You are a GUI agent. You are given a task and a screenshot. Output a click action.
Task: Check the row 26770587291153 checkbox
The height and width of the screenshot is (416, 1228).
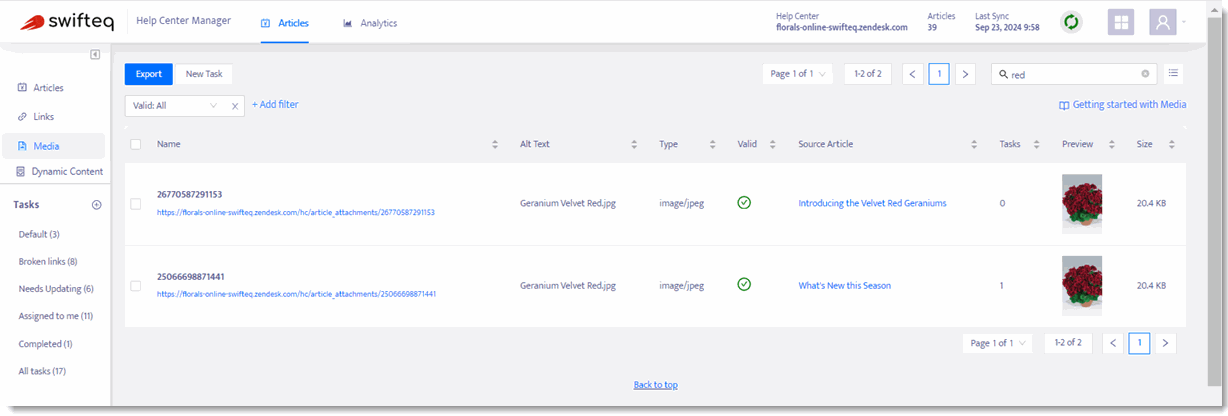coord(136,204)
